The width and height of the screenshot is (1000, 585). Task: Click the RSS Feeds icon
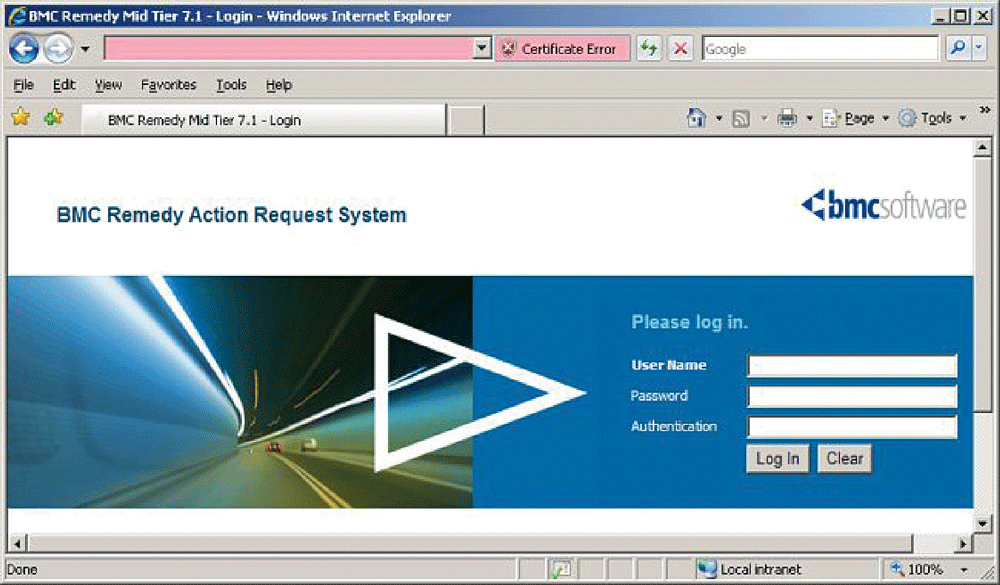pos(741,119)
